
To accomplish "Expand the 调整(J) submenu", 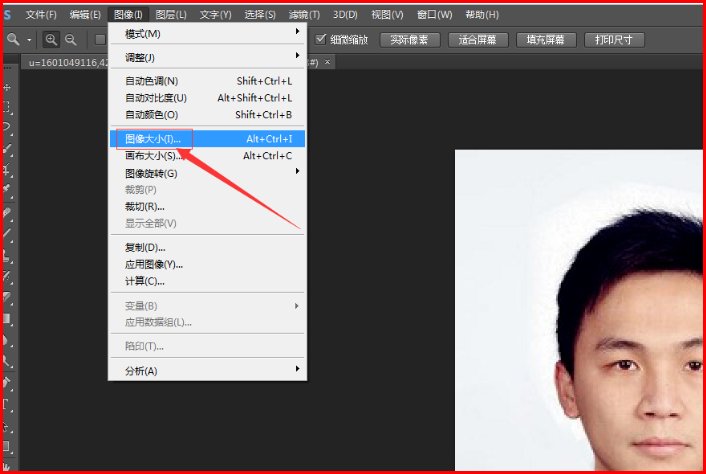I will pyautogui.click(x=208, y=57).
